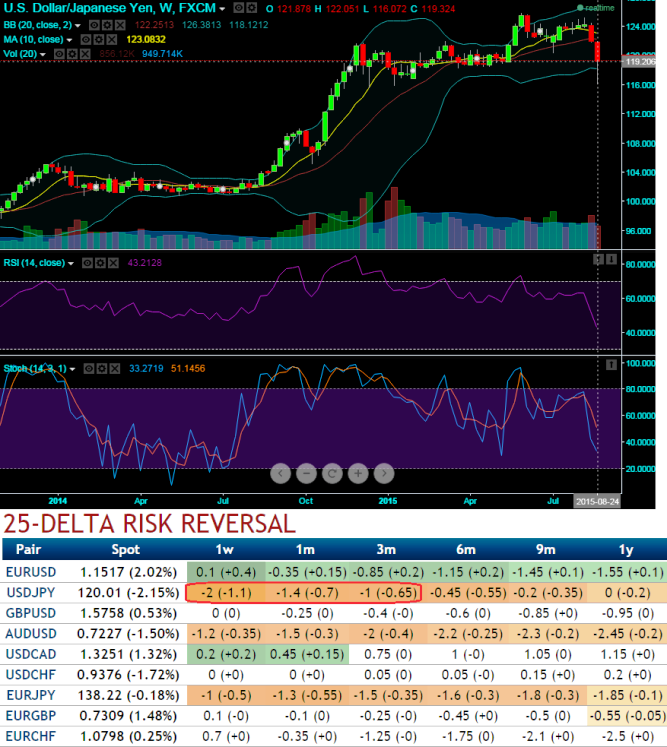Click the chart scroll-right arrow button
667x747 pixels.
pos(384,474)
